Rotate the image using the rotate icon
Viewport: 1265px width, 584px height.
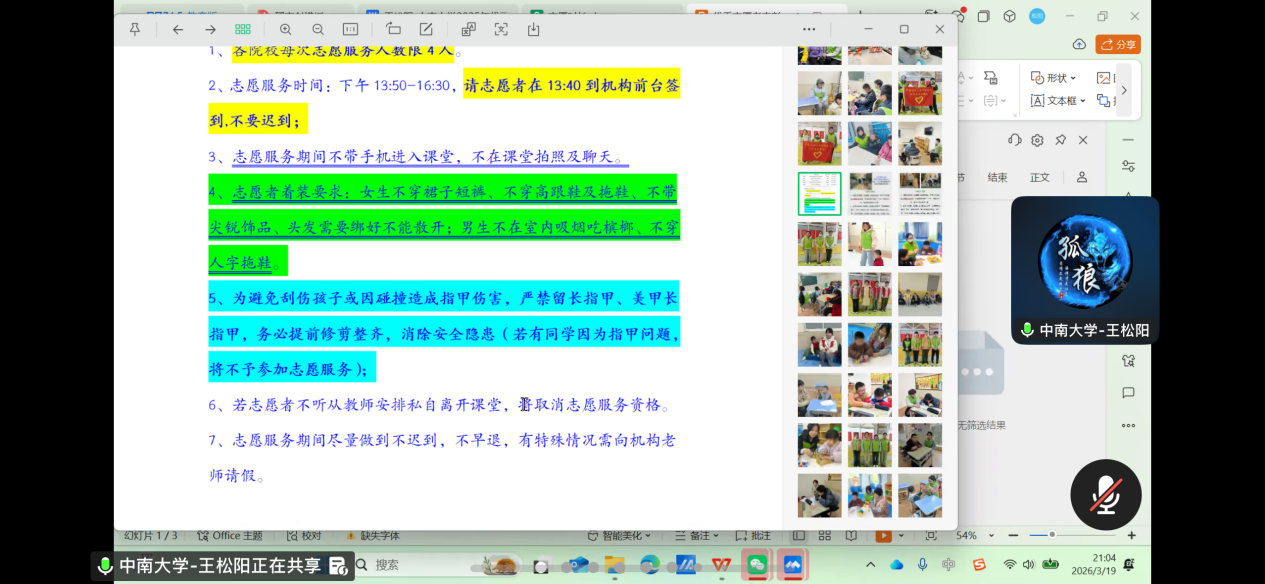[x=393, y=30]
